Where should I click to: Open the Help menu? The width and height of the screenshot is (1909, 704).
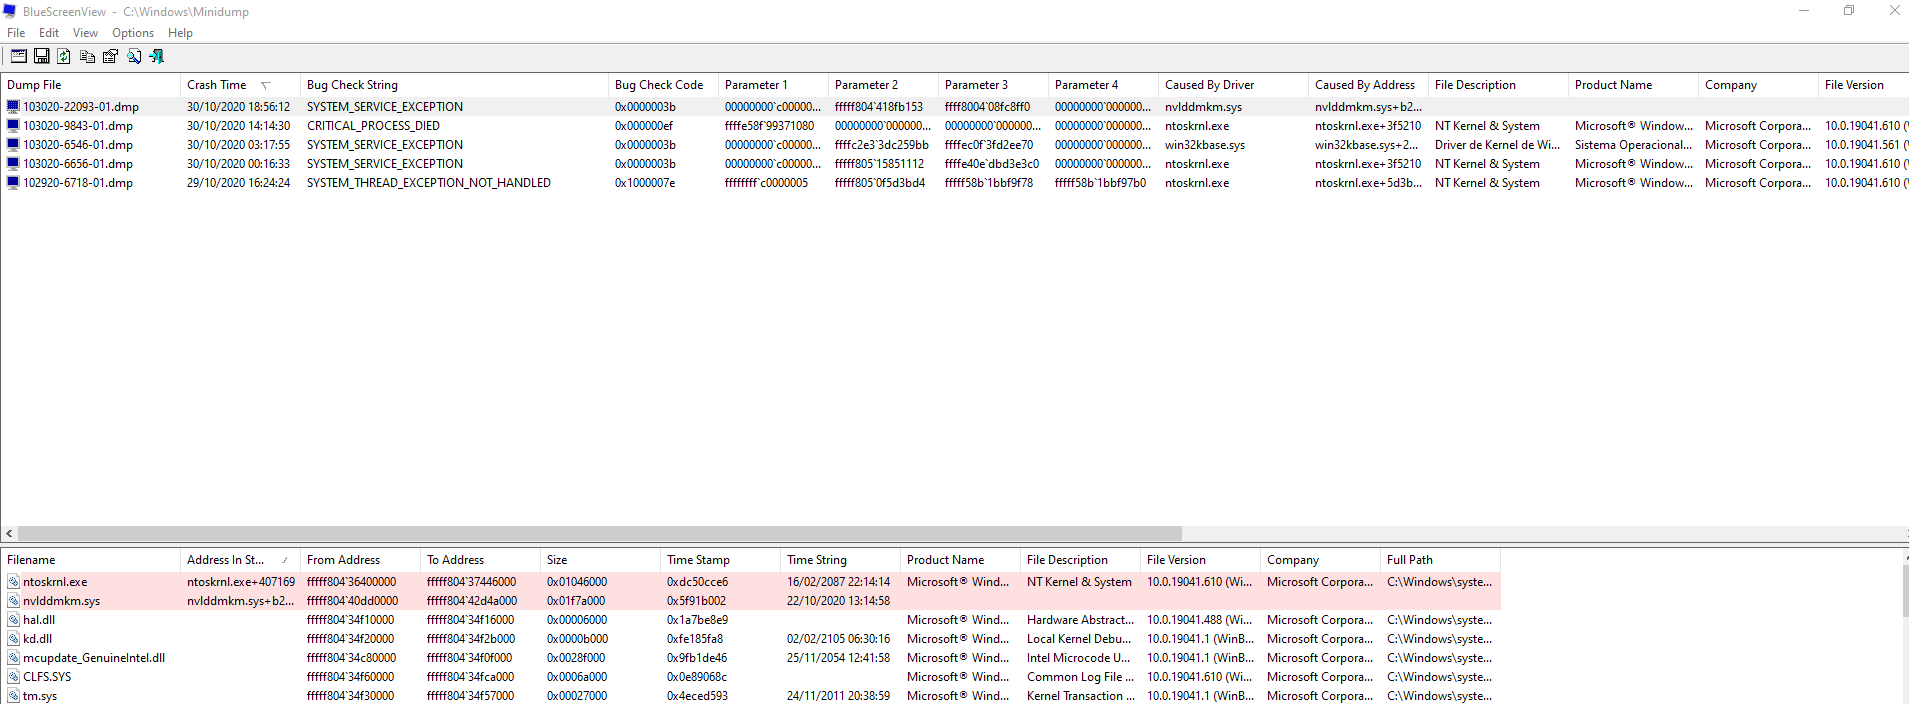pos(180,33)
